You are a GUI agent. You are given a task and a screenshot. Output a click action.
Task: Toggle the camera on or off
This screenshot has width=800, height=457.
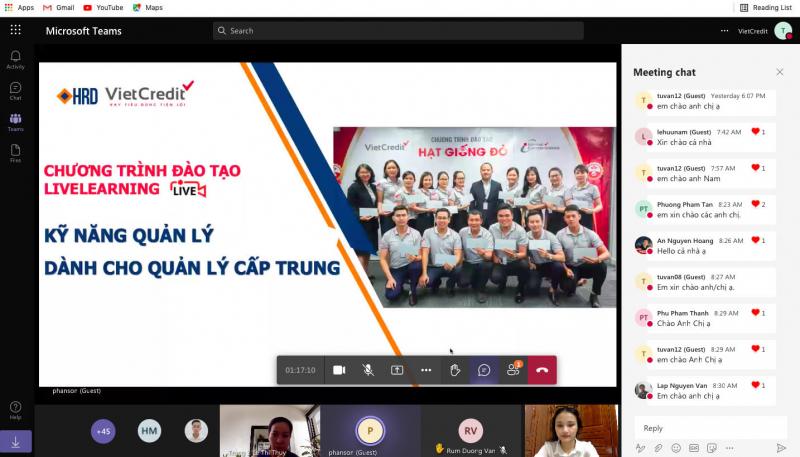[x=339, y=370]
